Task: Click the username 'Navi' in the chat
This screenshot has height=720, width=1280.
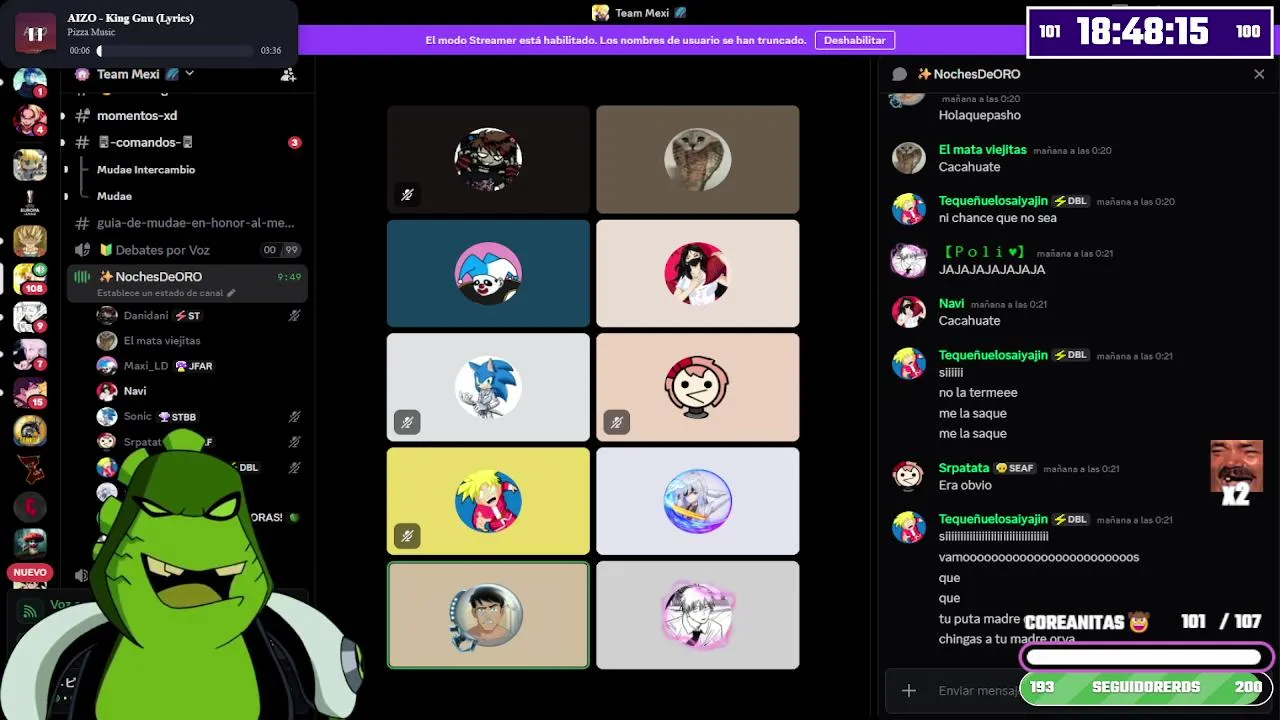Action: click(x=952, y=304)
